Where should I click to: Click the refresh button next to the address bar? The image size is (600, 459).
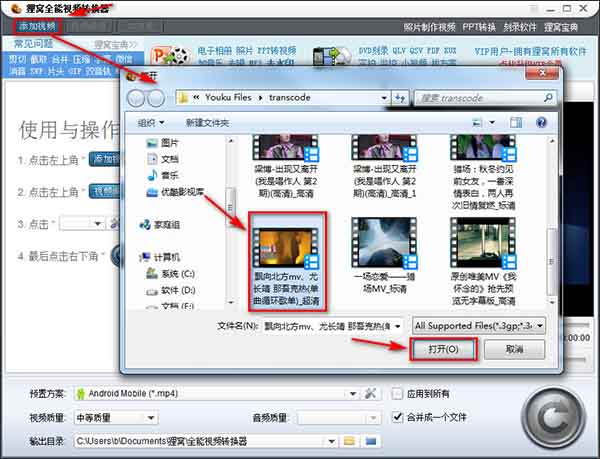[x=400, y=98]
